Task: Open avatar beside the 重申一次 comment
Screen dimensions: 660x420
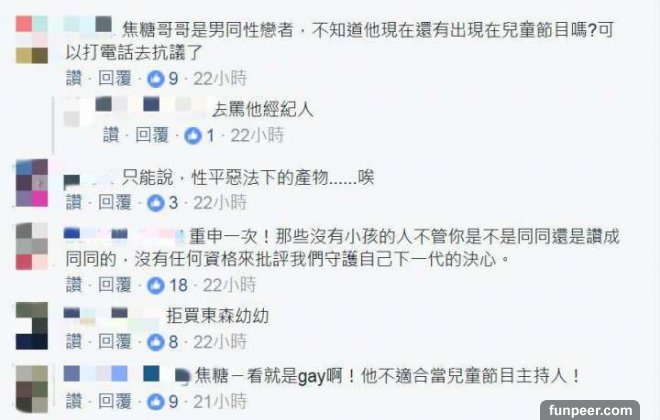Action: (x=32, y=246)
